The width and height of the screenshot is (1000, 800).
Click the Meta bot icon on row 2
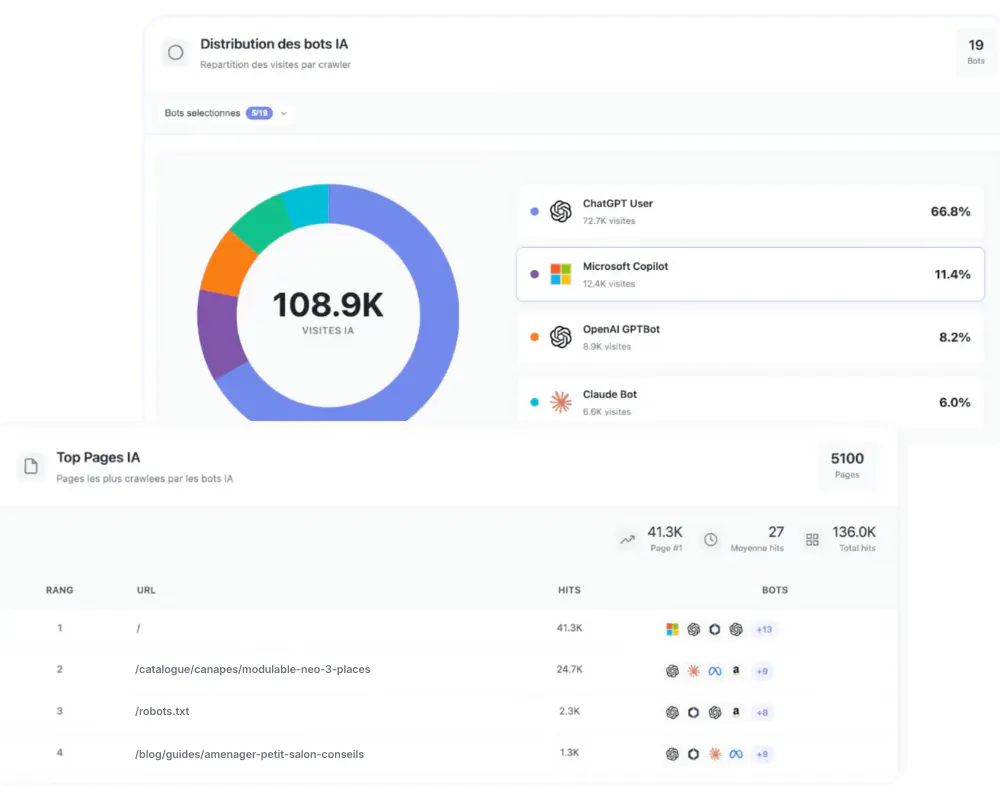[x=714, y=670]
